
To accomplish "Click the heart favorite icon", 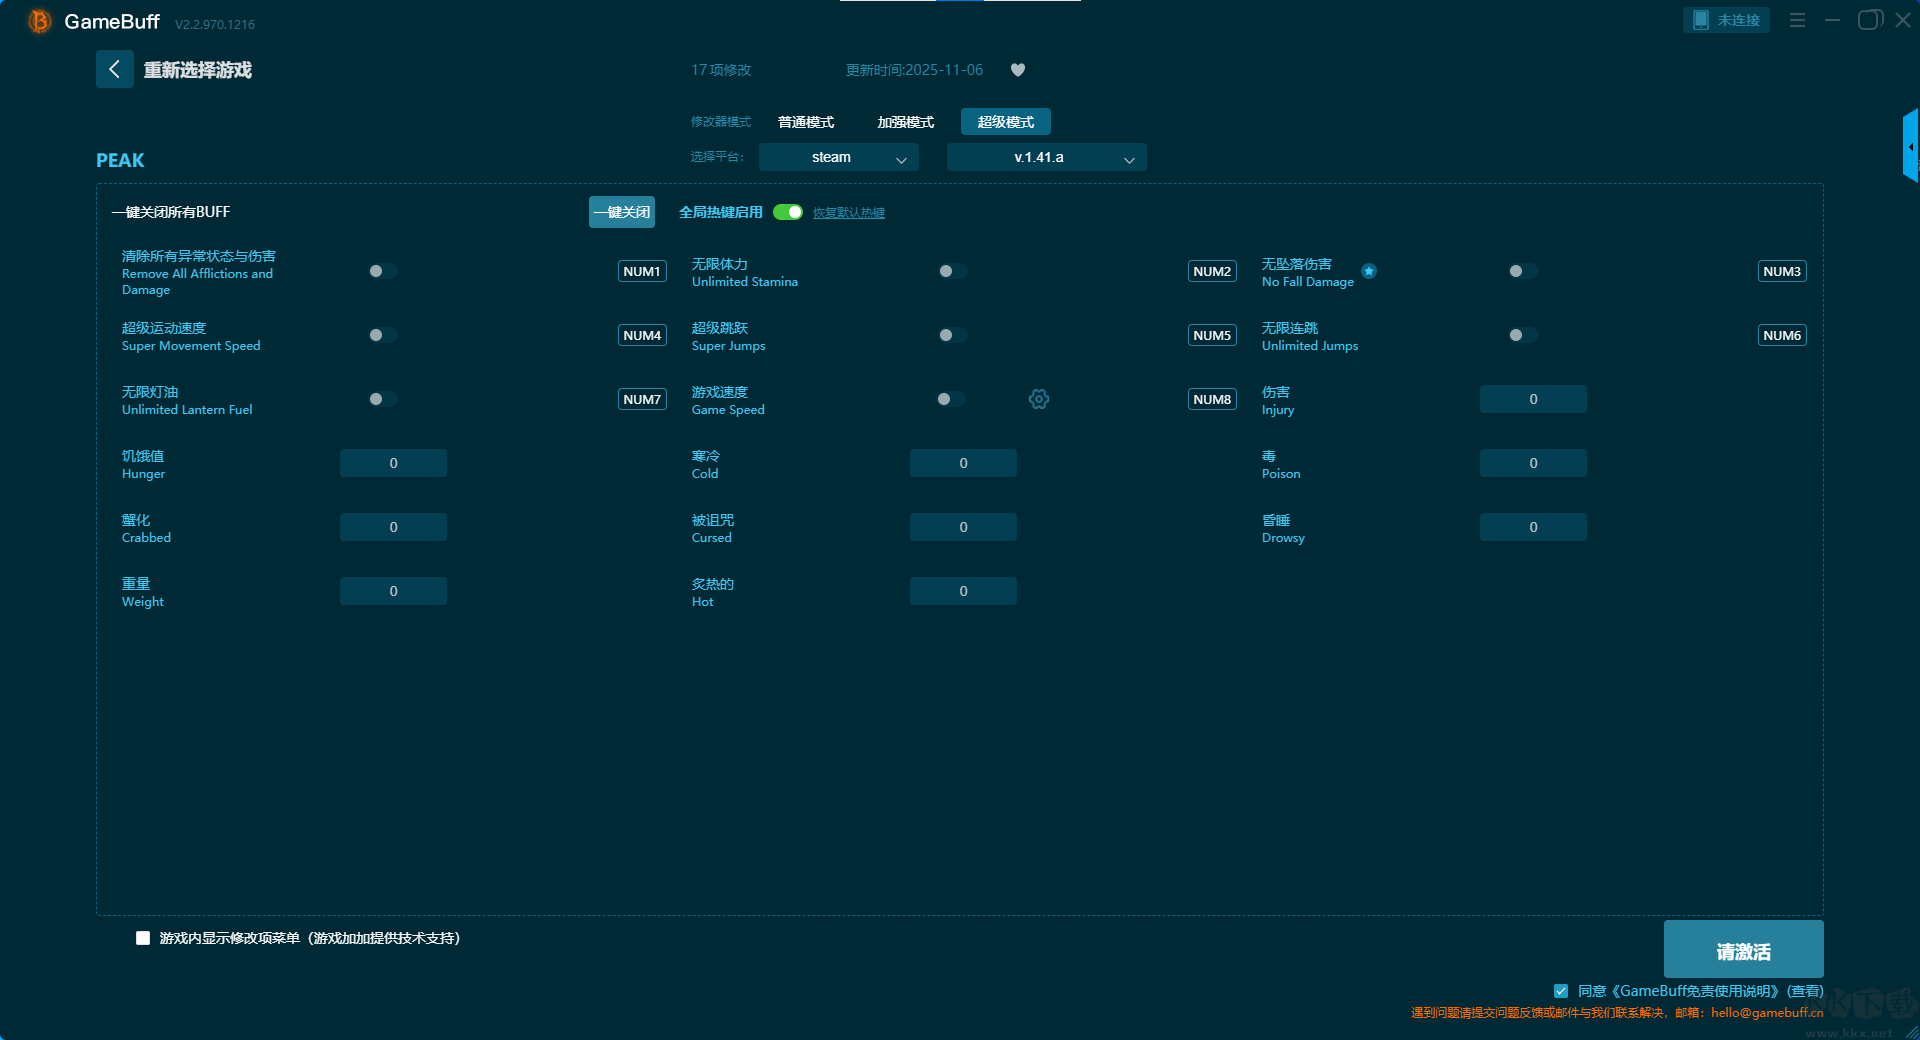I will [1017, 70].
